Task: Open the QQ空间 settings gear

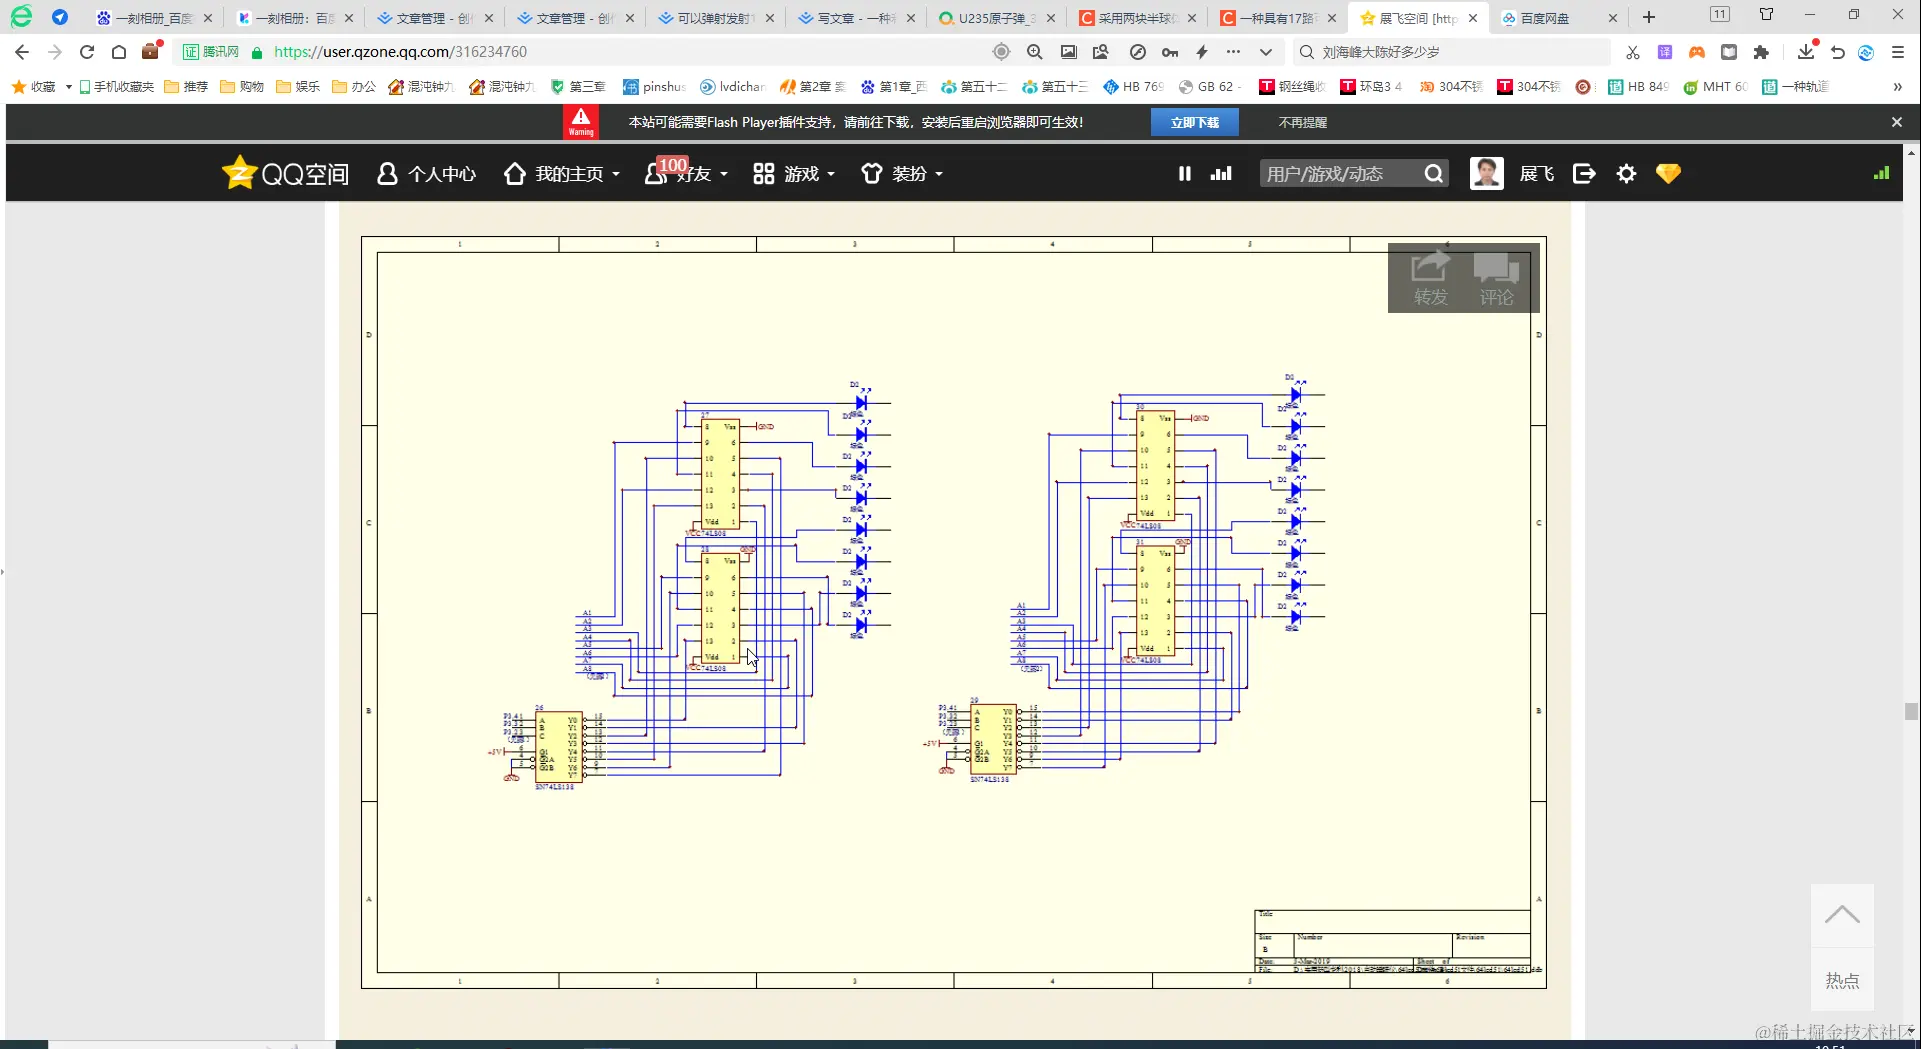Action: [1627, 174]
